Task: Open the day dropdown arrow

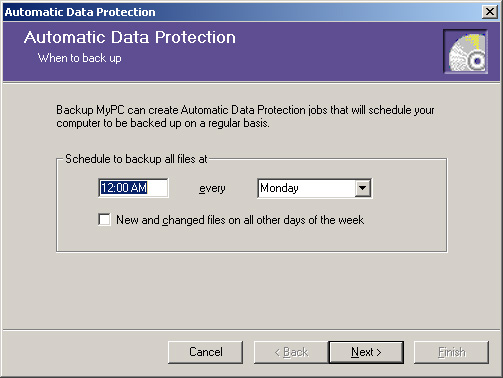Action: coord(362,188)
